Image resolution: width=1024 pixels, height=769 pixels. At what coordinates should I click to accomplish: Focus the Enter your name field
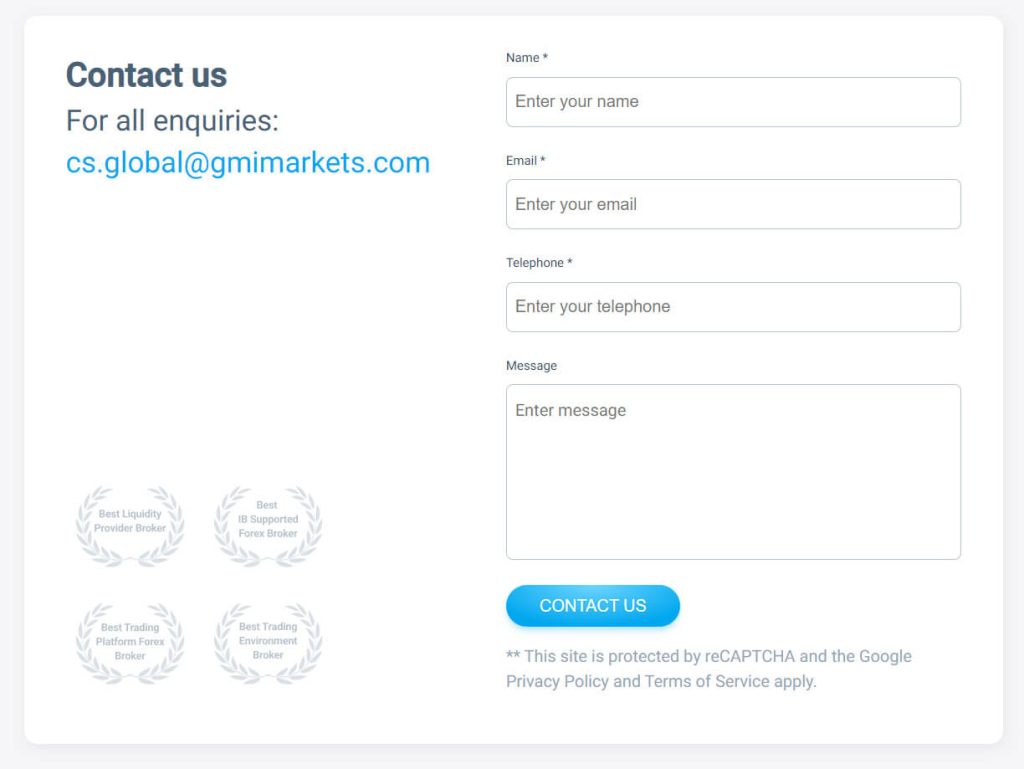click(733, 102)
